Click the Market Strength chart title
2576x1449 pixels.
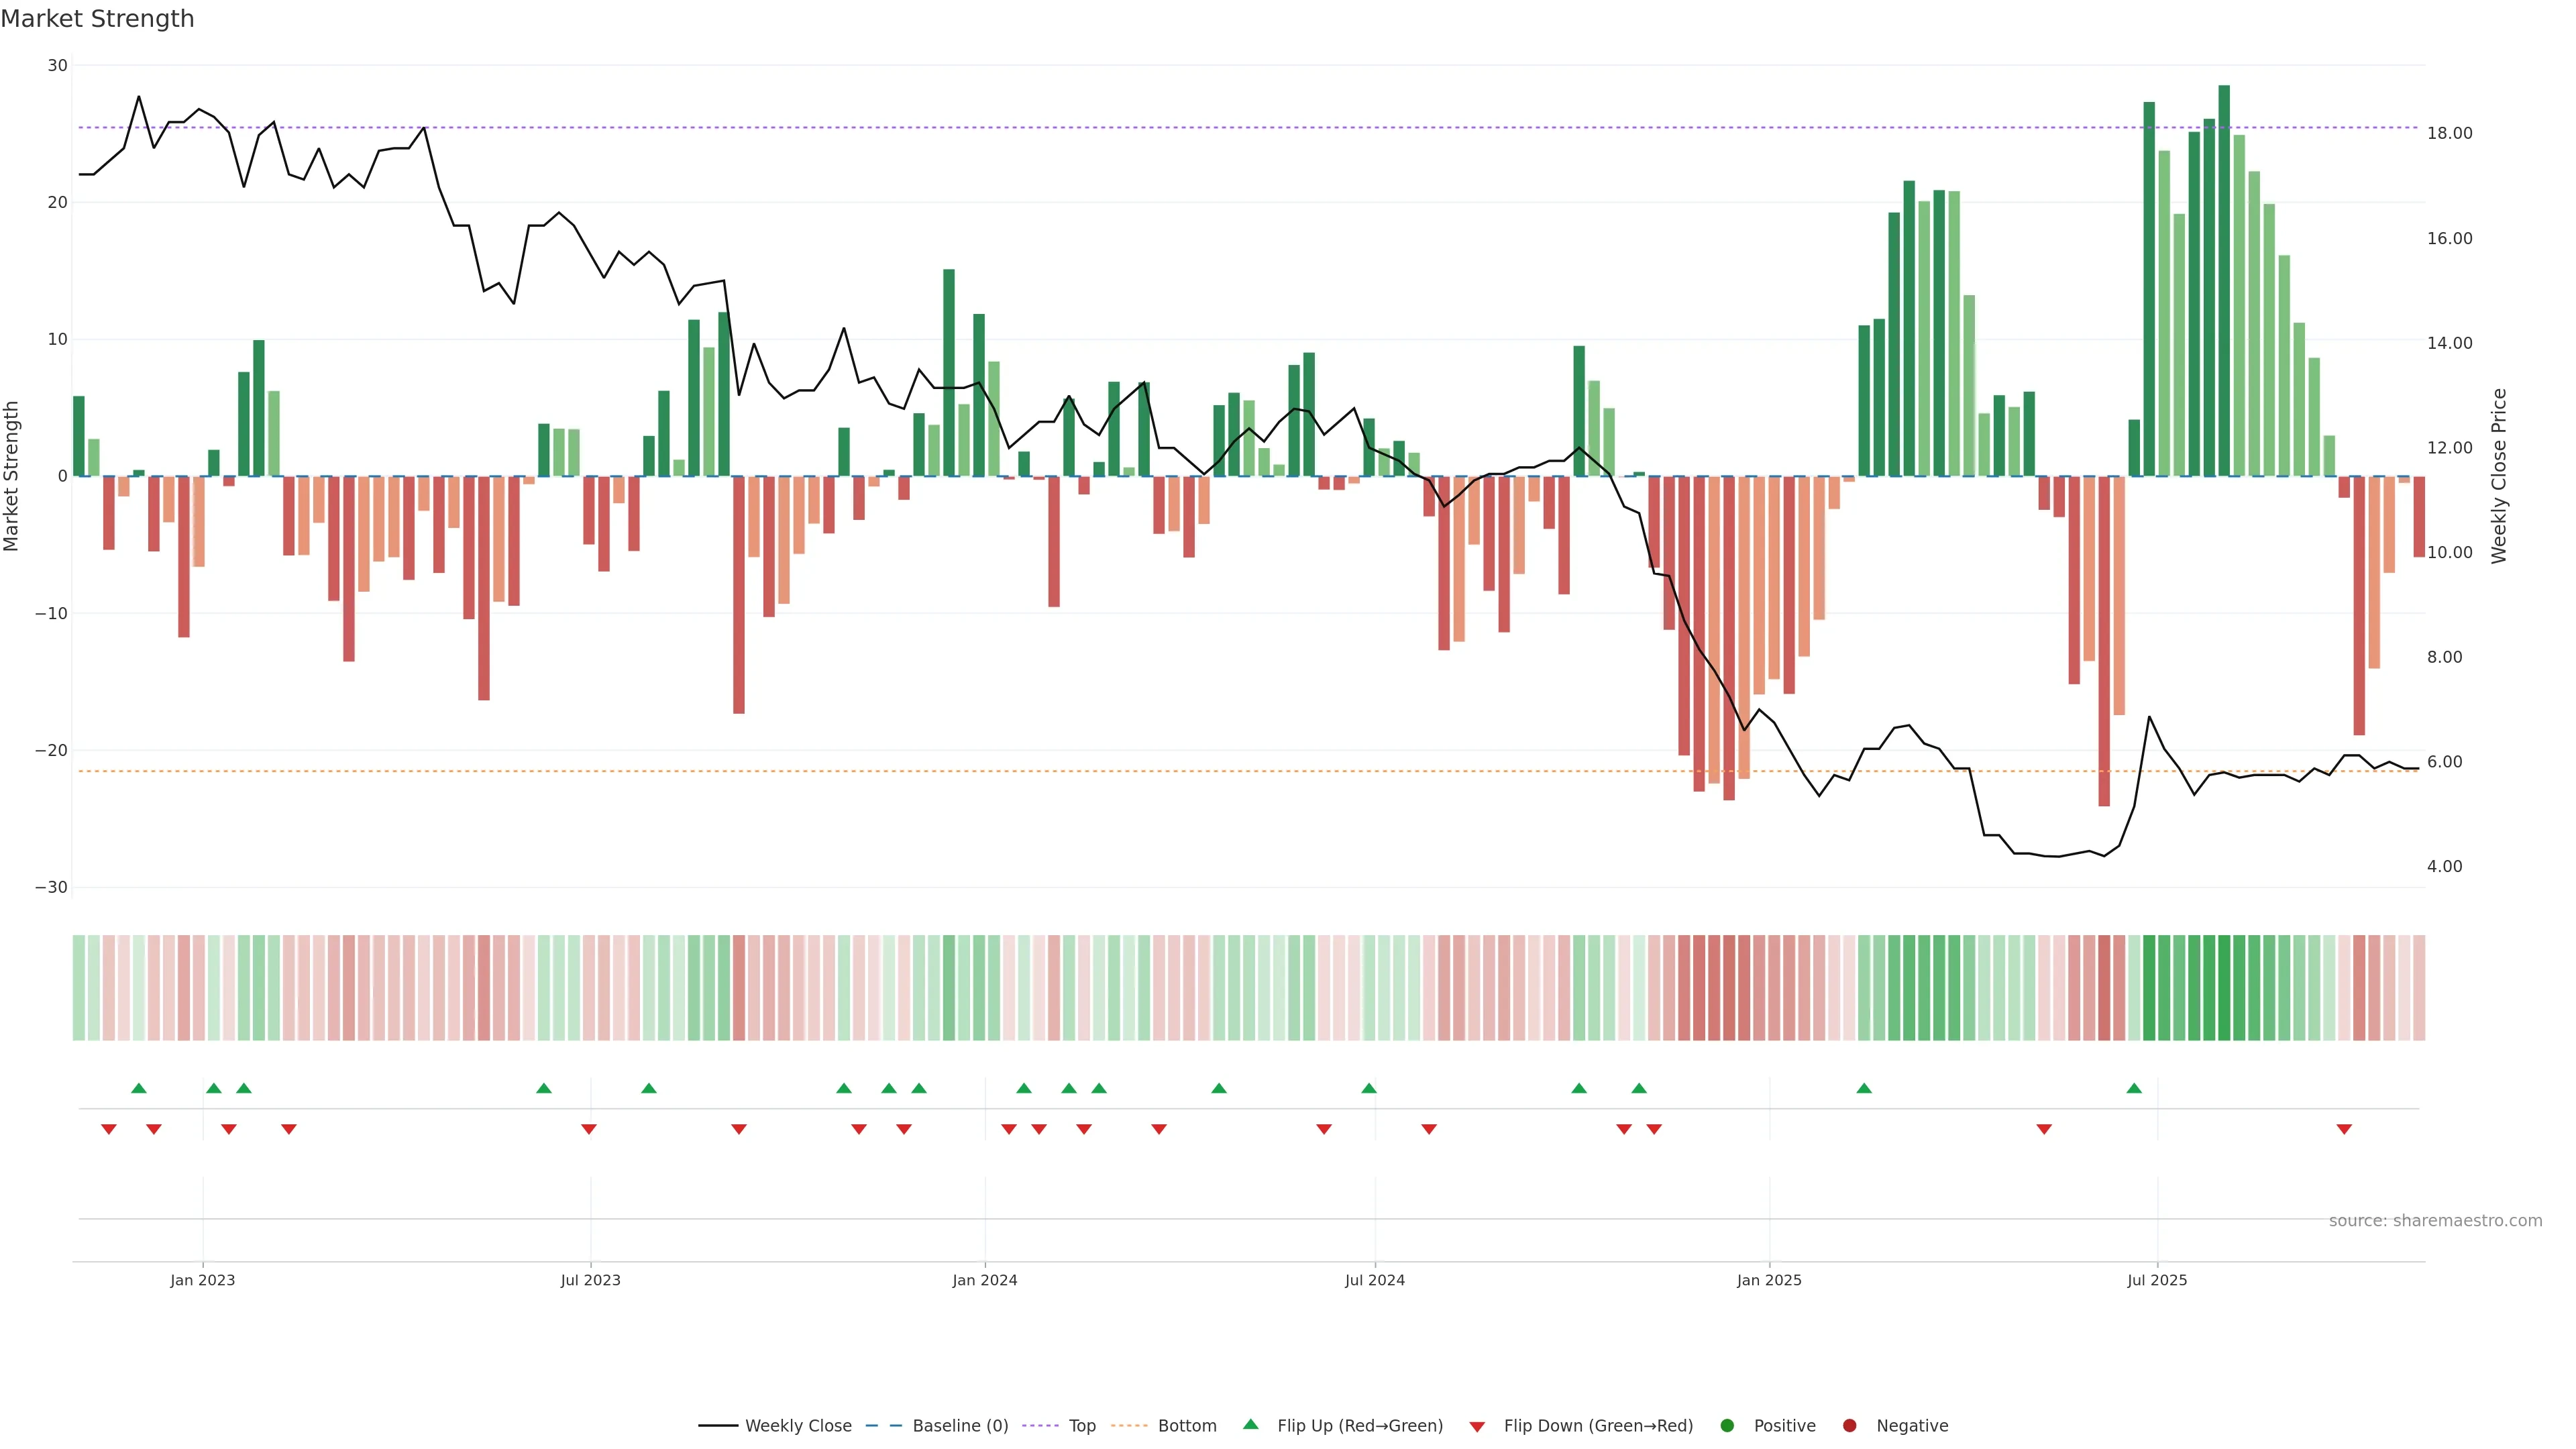coord(97,19)
